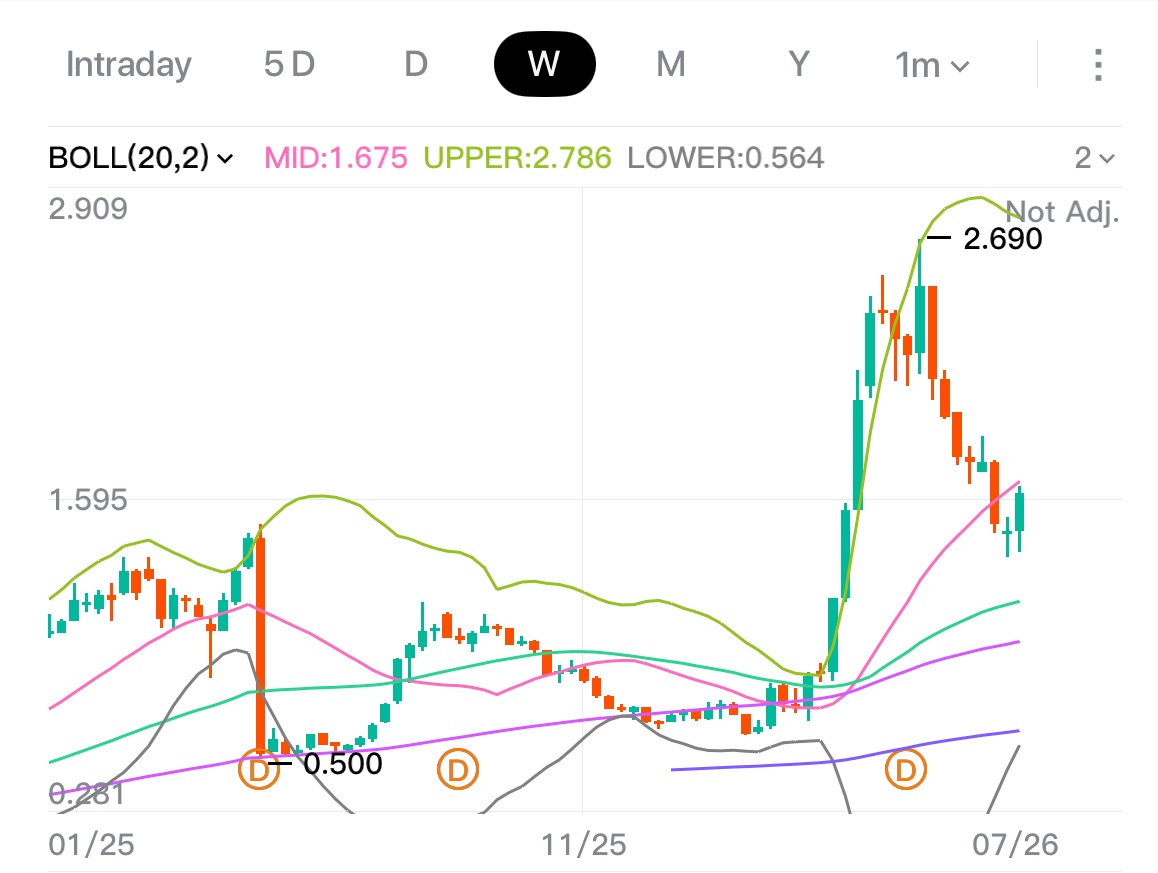Viewport: 1158px width, 873px height.
Task: Click the Not Adj. price adjustment label
Action: click(x=1062, y=212)
